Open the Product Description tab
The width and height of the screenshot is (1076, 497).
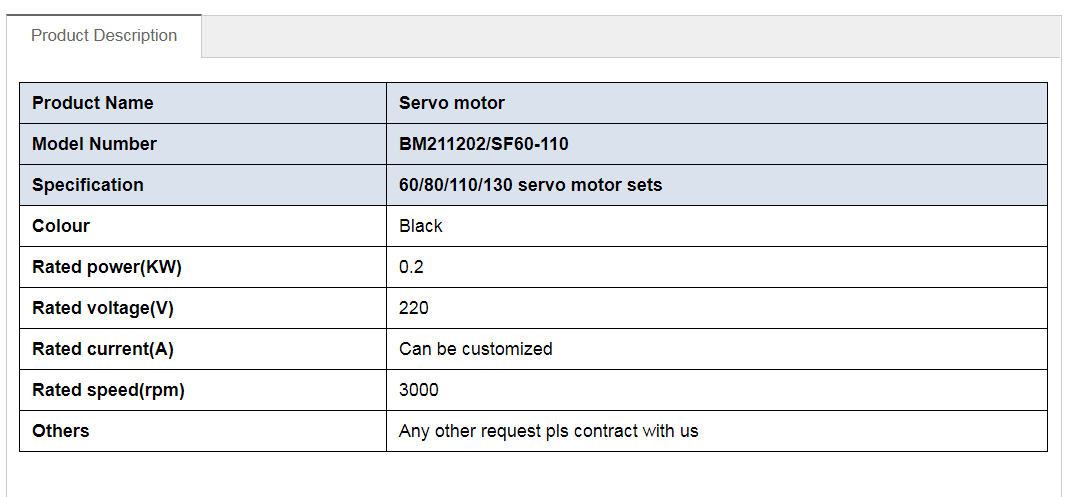pos(104,36)
